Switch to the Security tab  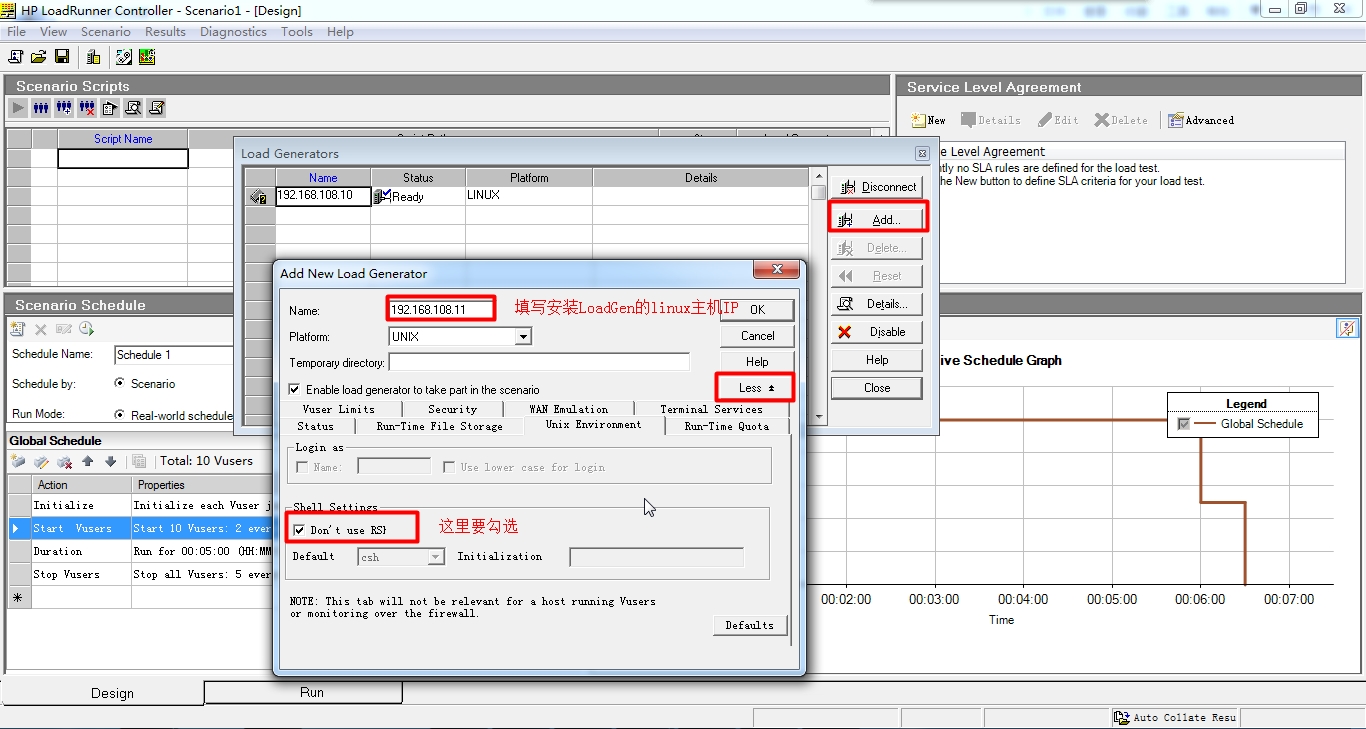[x=453, y=409]
